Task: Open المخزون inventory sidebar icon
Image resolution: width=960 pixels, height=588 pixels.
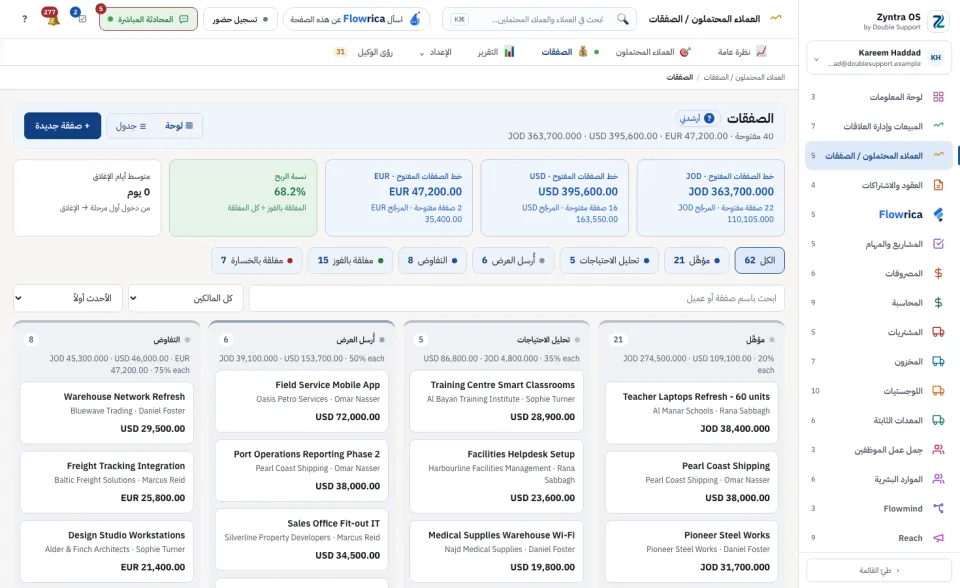Action: 938,361
